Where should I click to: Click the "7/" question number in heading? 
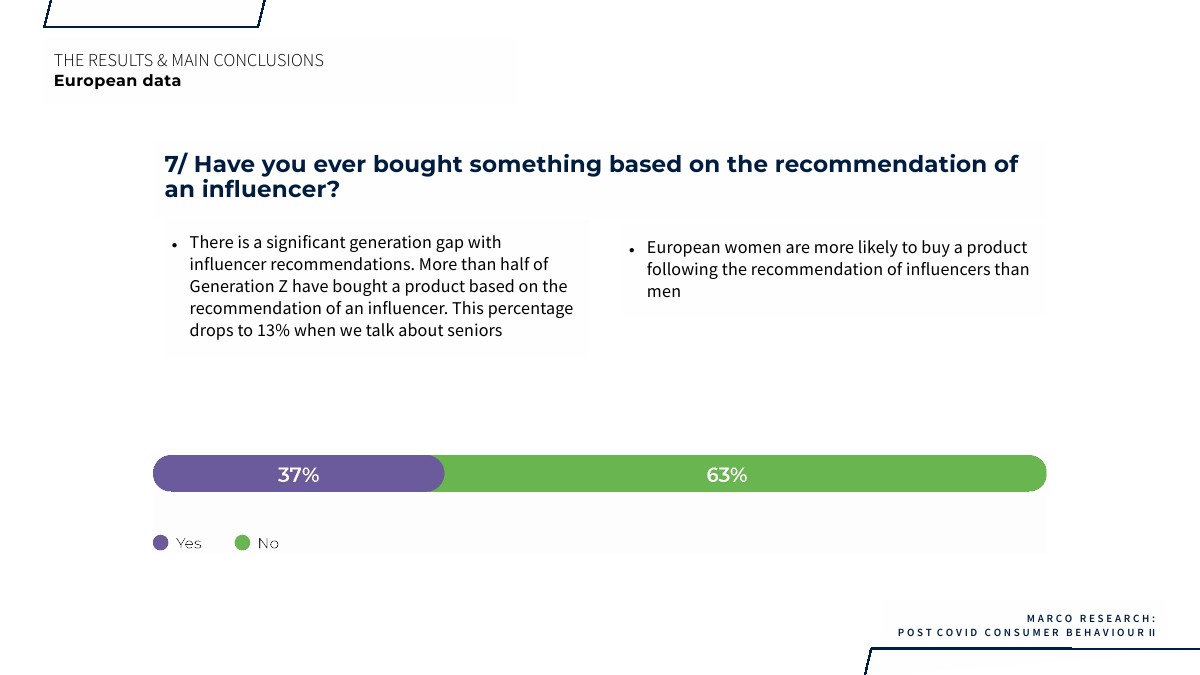(176, 165)
